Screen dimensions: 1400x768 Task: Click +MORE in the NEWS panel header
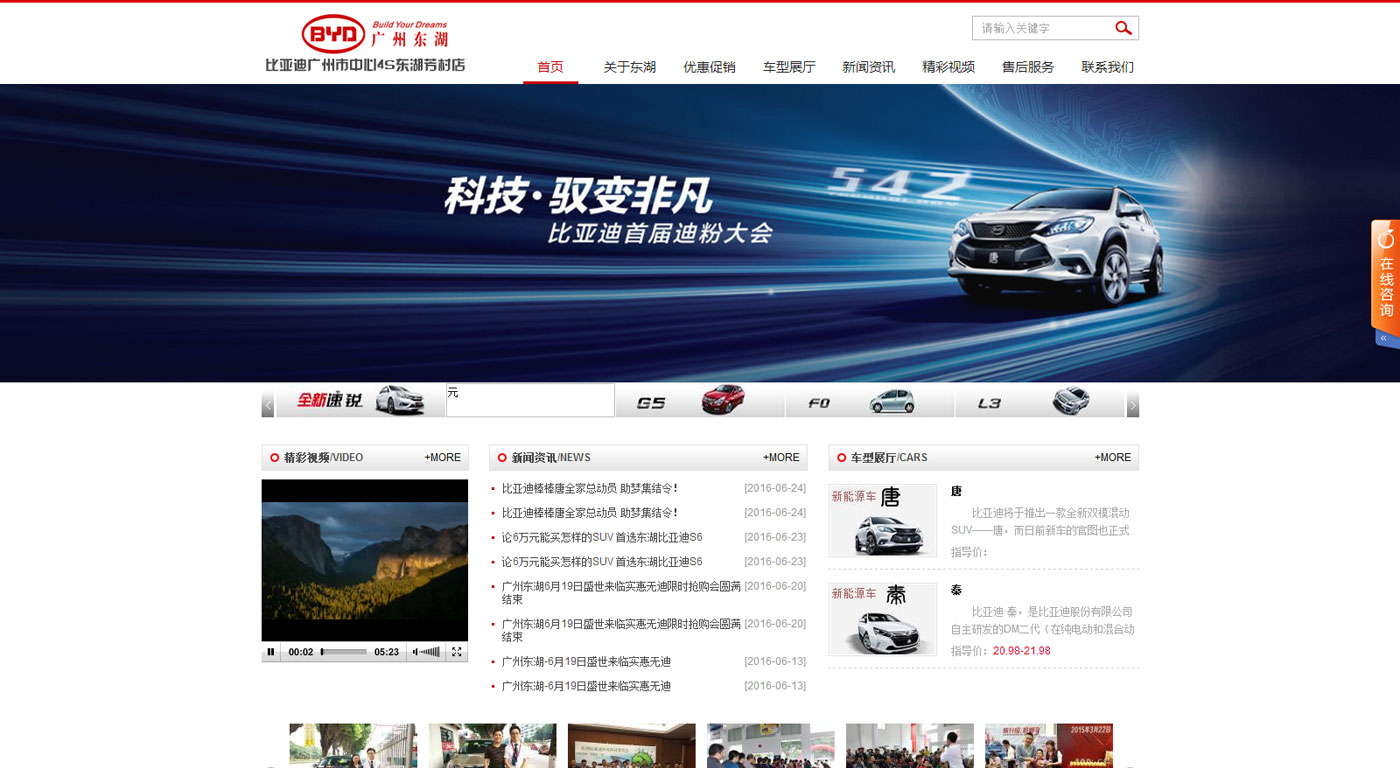(781, 457)
